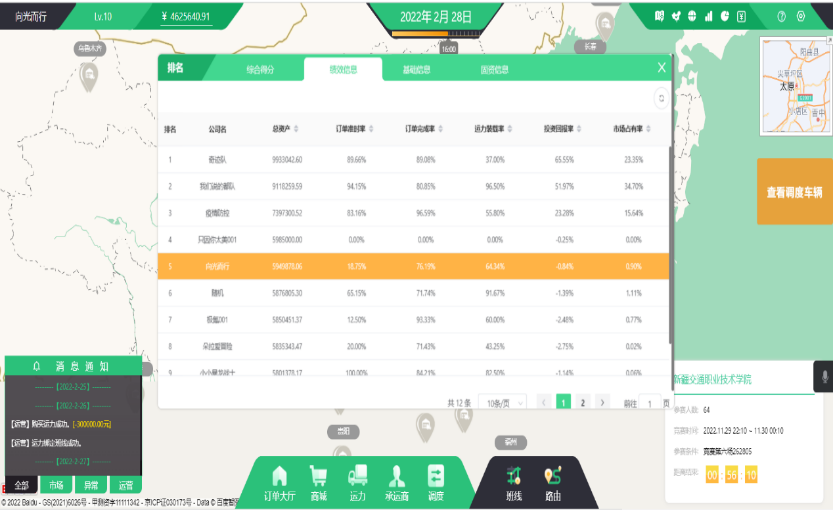Open the 班线 route line icon
This screenshot has width=833, height=510.
pos(514,481)
